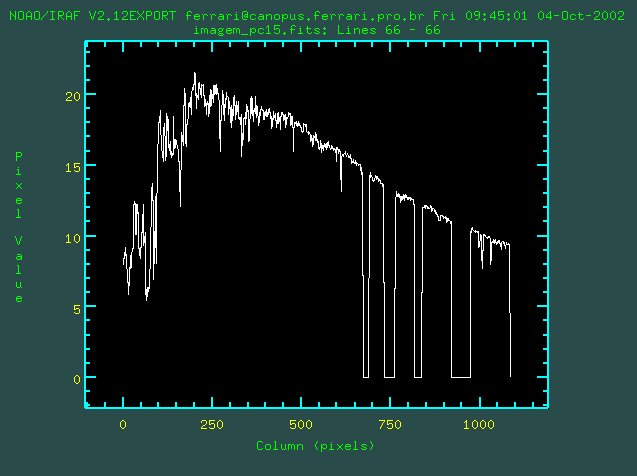Click x-axis tick label 500
Screen dimensions: 637x476
(301, 425)
